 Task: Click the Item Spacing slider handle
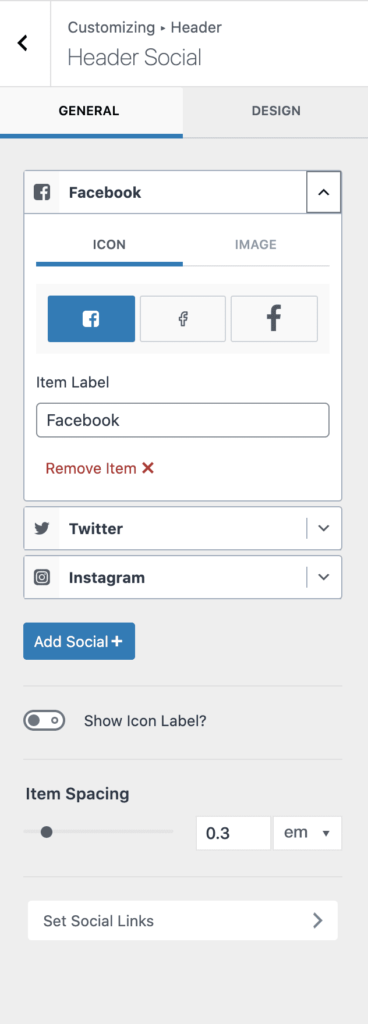pyautogui.click(x=46, y=832)
